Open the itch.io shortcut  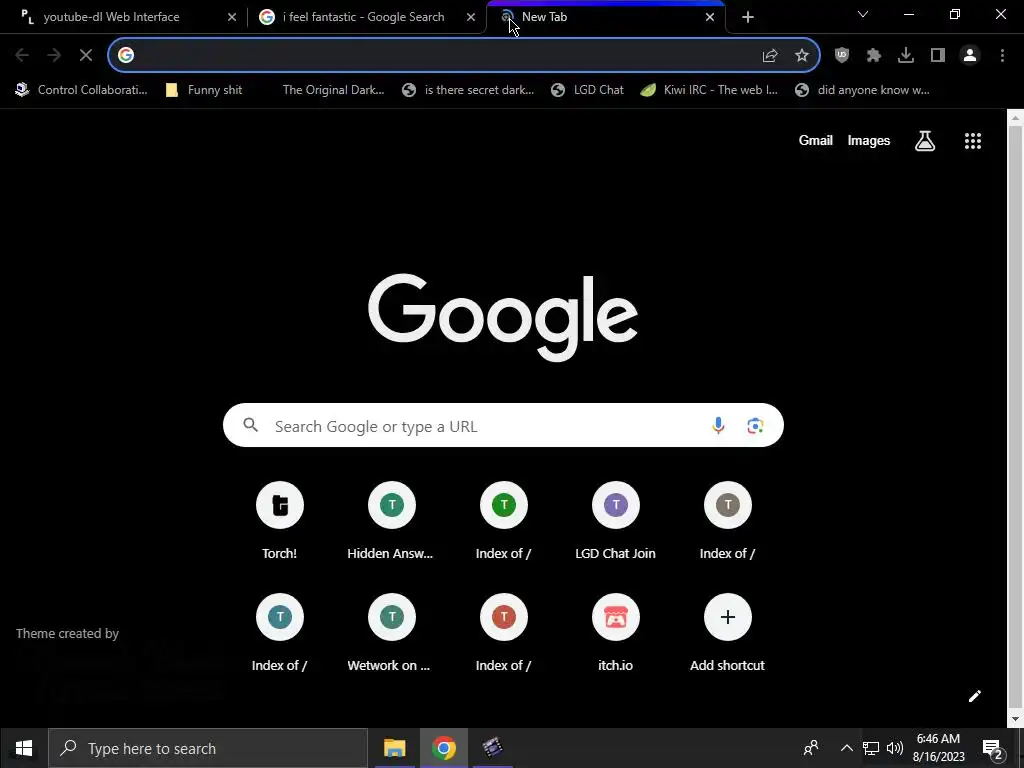615,633
